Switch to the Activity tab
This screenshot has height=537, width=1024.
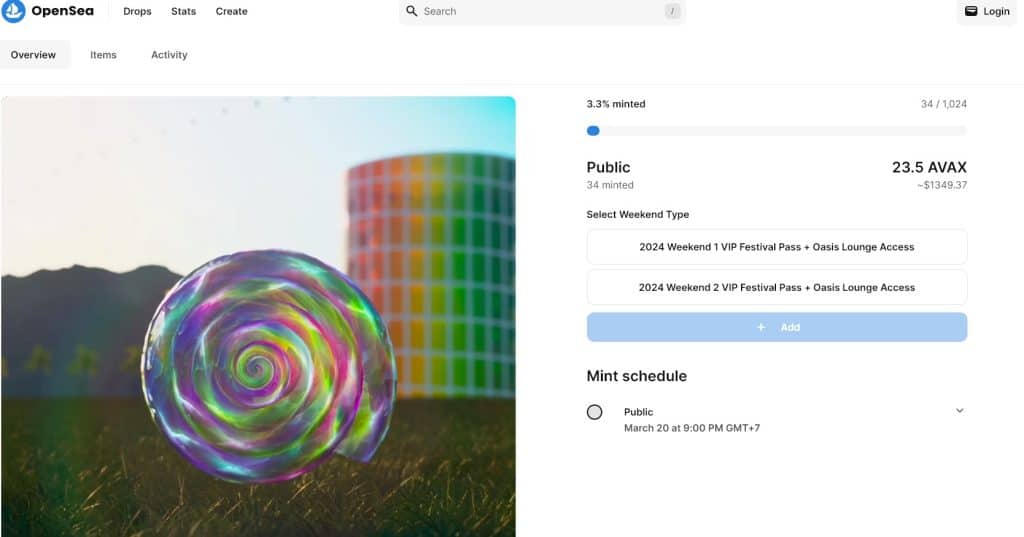[169, 55]
